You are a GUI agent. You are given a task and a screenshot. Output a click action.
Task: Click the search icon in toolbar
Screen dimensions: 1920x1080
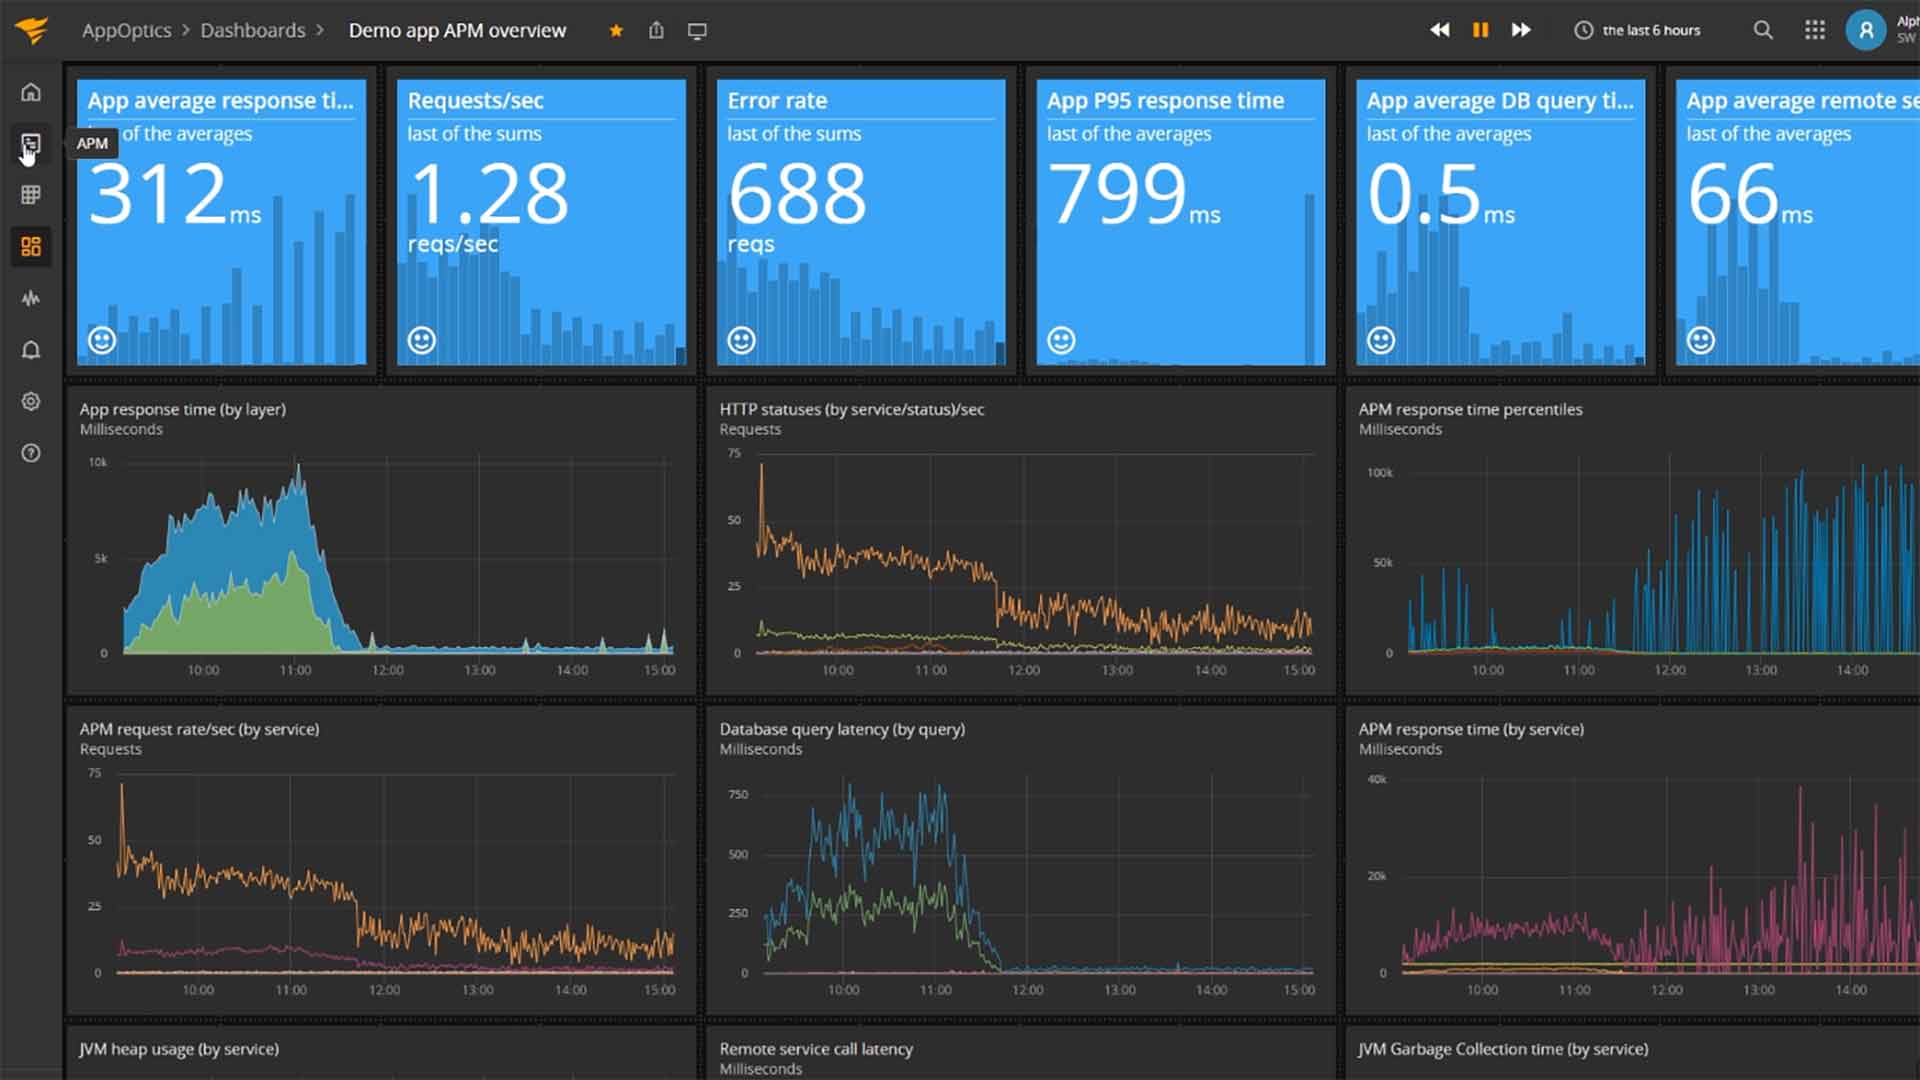(x=1766, y=29)
